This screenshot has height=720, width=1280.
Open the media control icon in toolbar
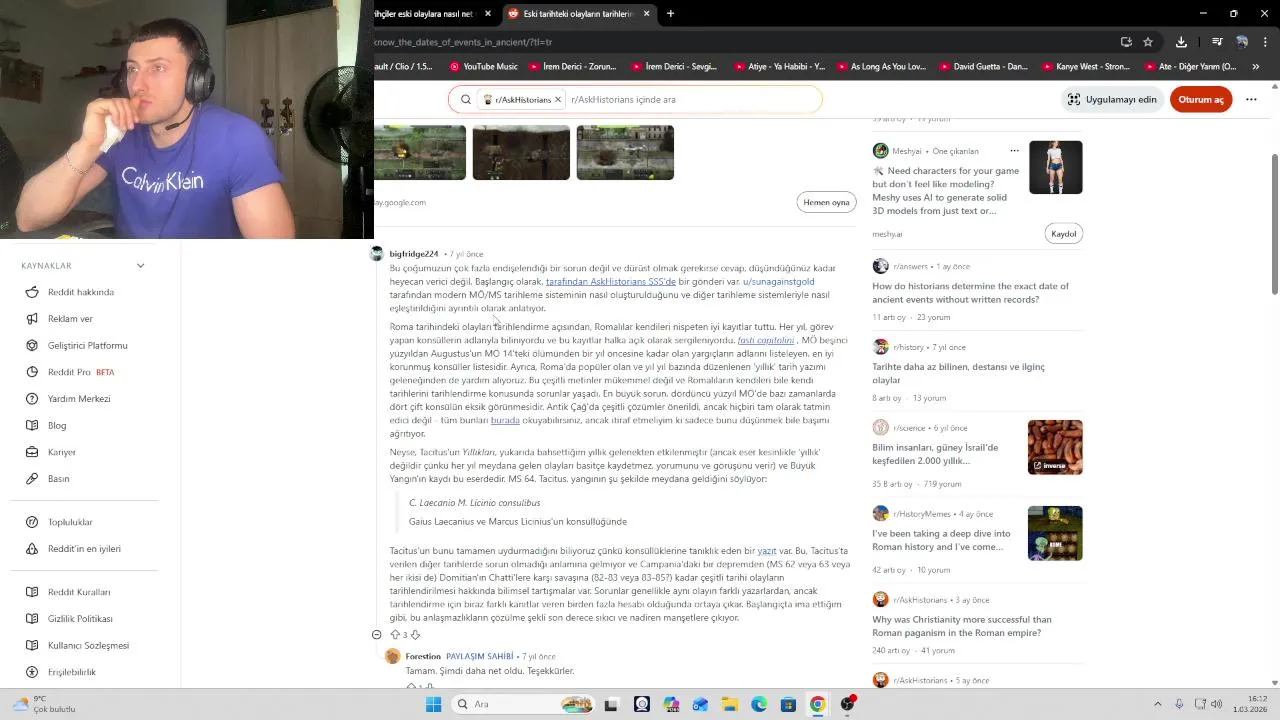coord(1217,42)
